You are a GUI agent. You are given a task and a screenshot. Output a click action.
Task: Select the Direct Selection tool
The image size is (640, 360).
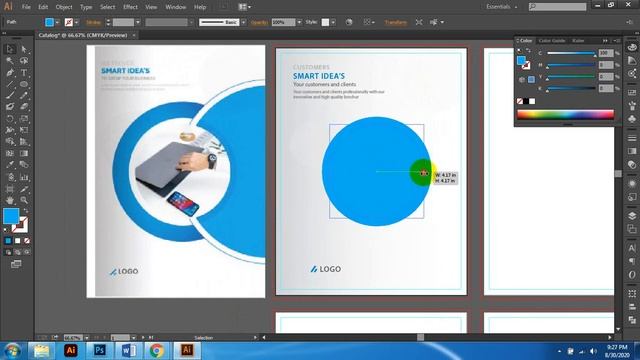24,49
